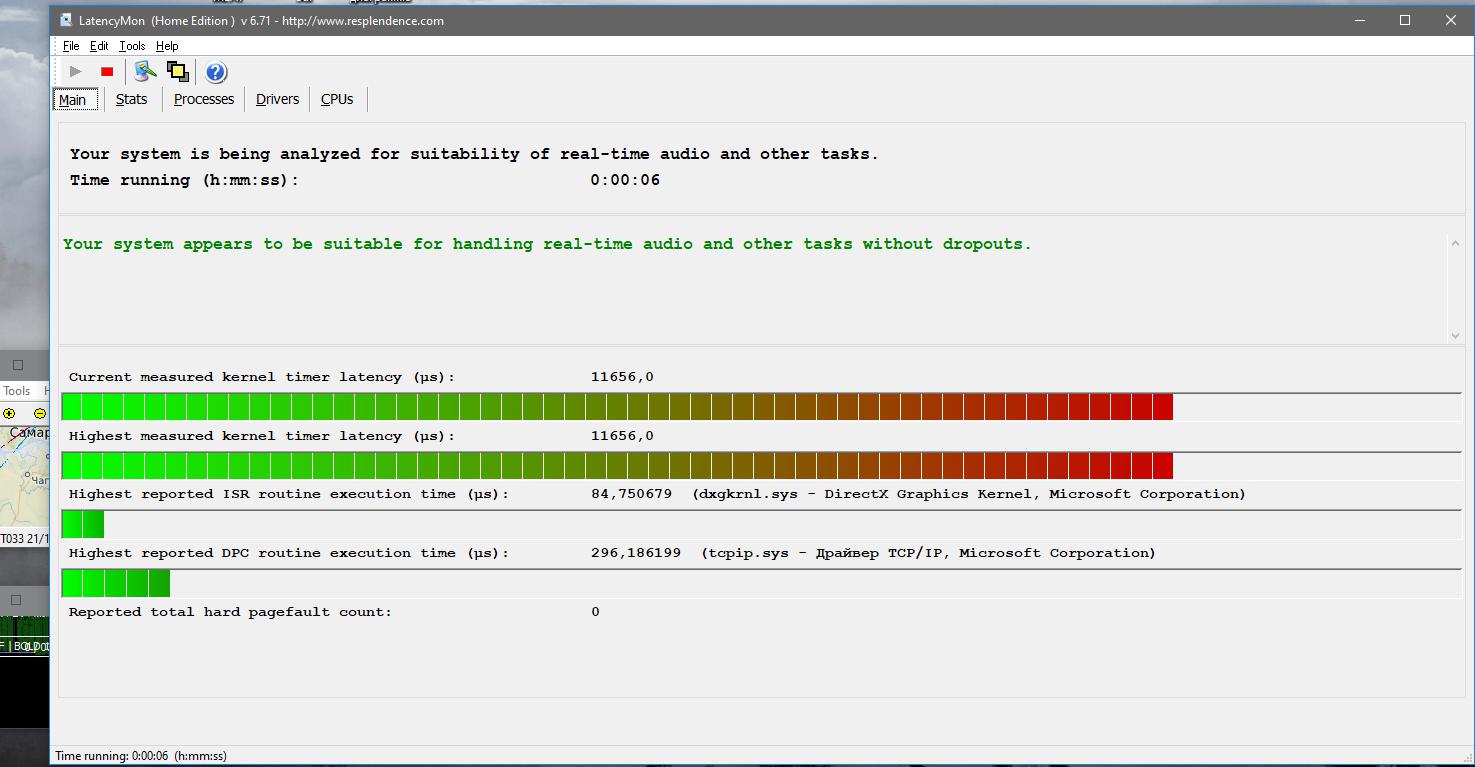The image size is (1475, 767).
Task: Click the current latency value 11656,0
Action: [x=622, y=377]
